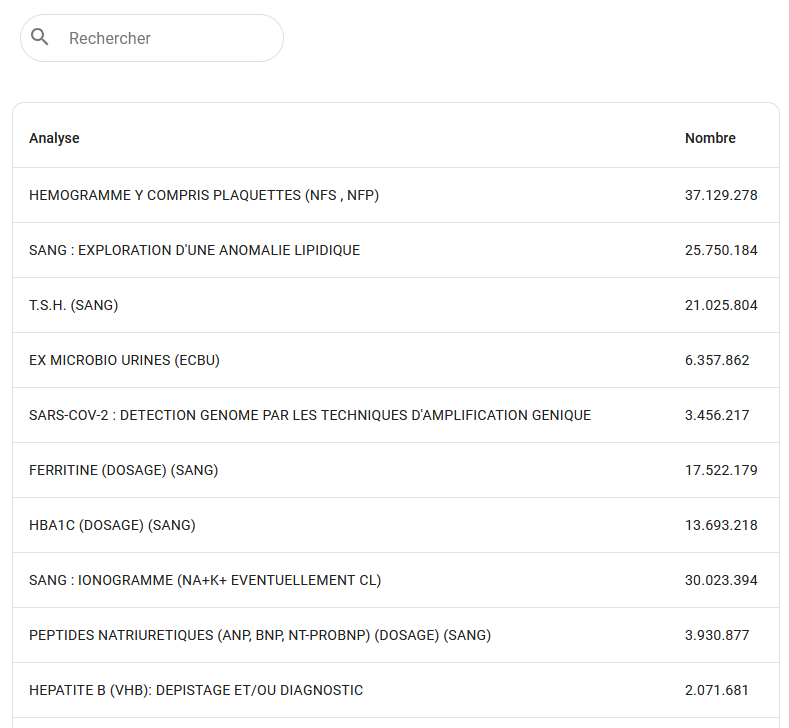
Task: Select the 21.025.804 count cell
Action: pos(721,305)
